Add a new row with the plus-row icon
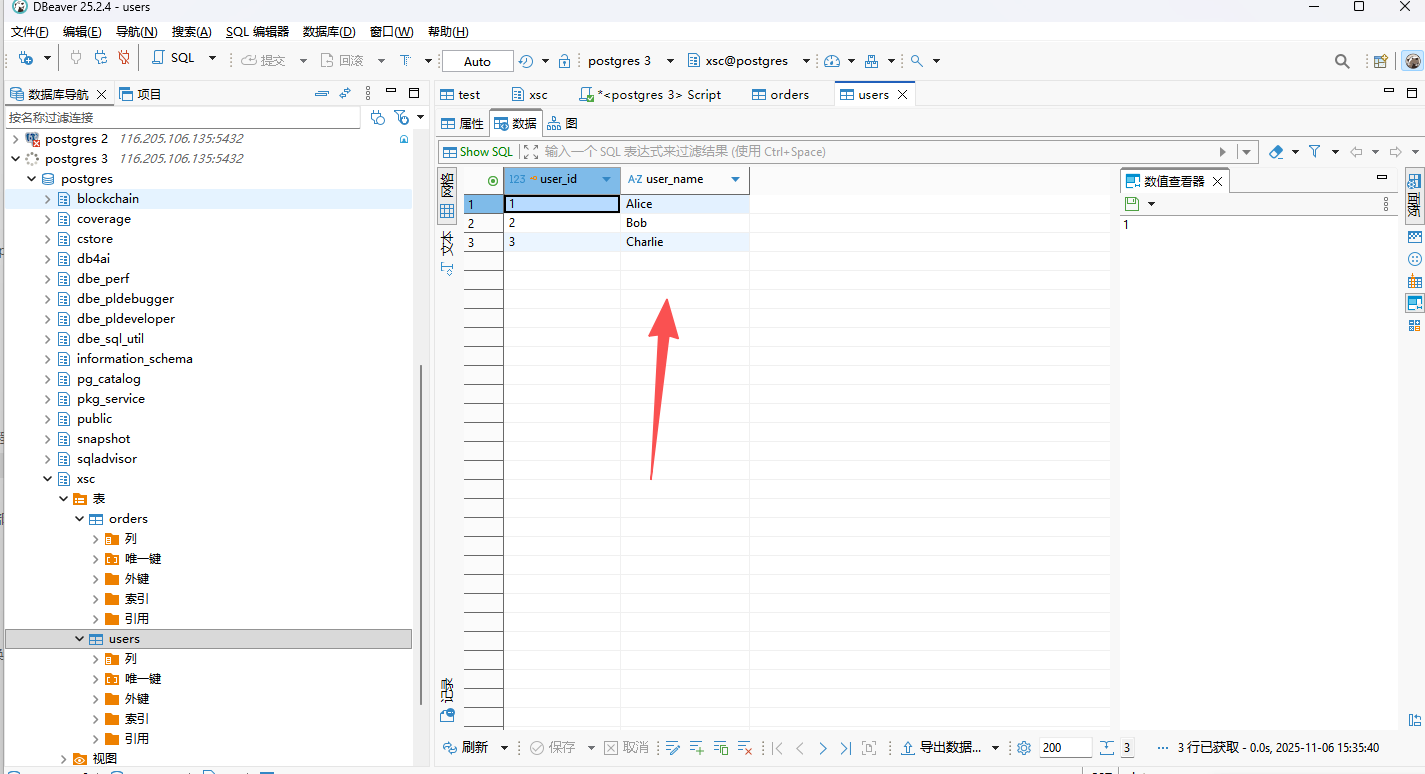The height and width of the screenshot is (774, 1425). (x=697, y=748)
